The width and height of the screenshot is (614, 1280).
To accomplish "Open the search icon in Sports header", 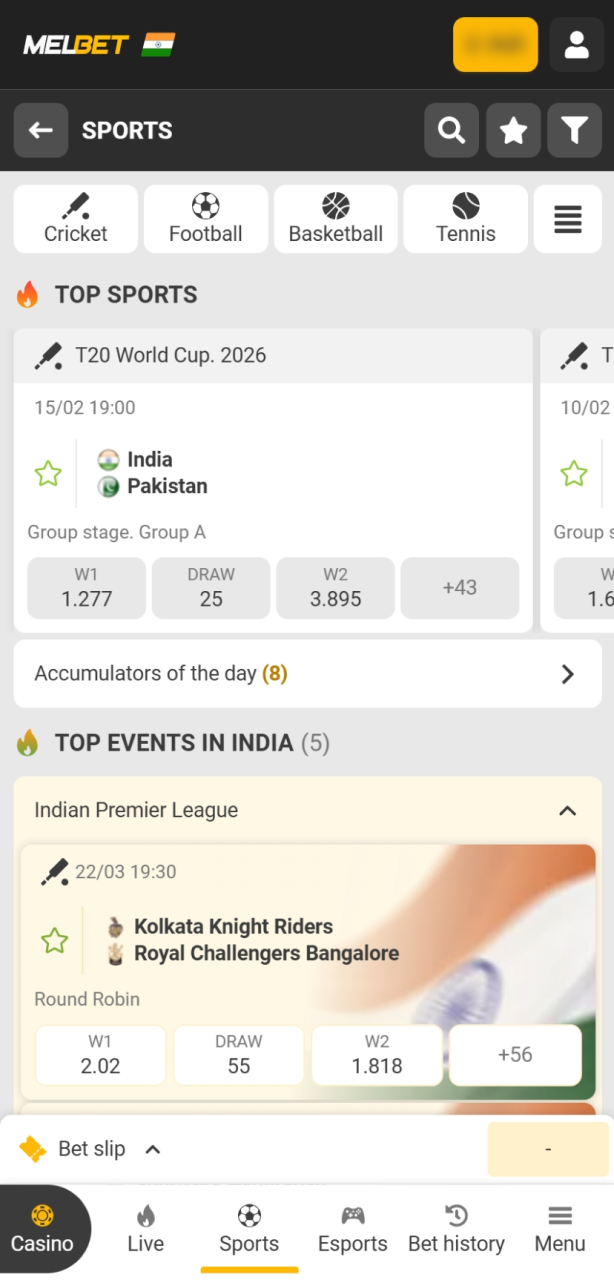I will [451, 130].
